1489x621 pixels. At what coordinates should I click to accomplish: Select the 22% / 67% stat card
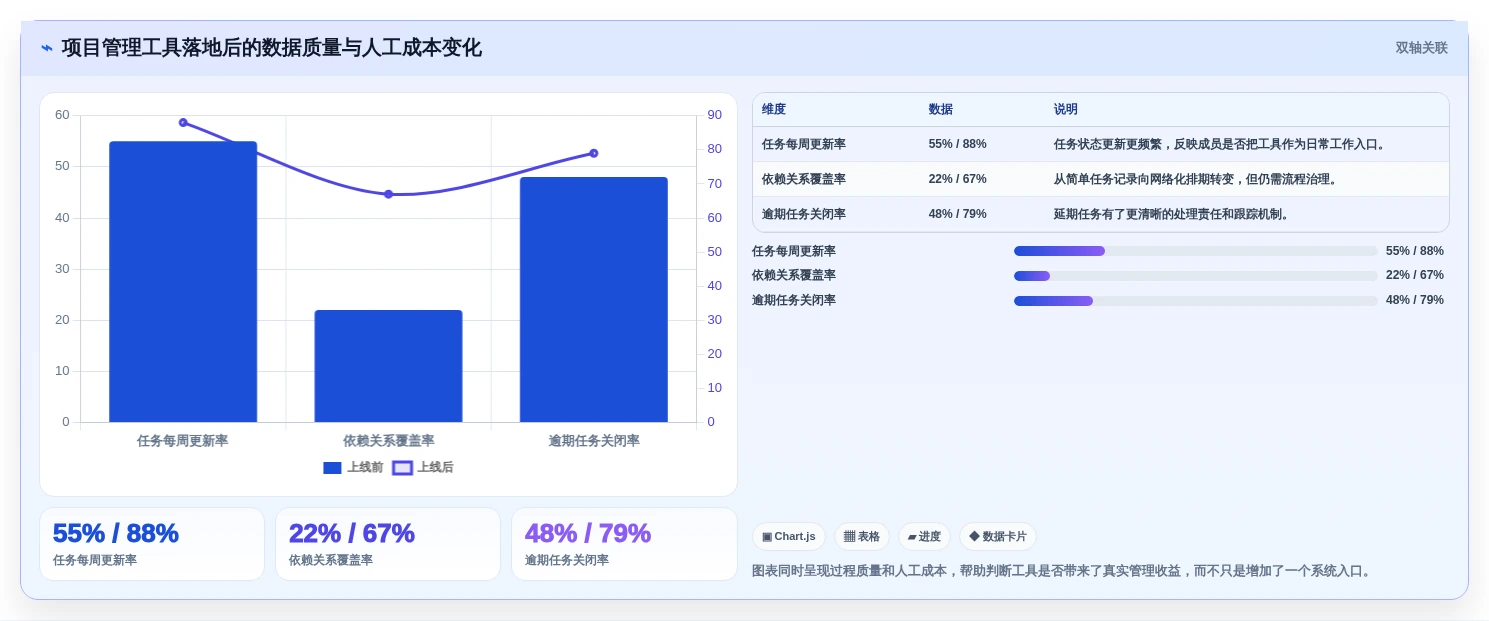pos(388,544)
